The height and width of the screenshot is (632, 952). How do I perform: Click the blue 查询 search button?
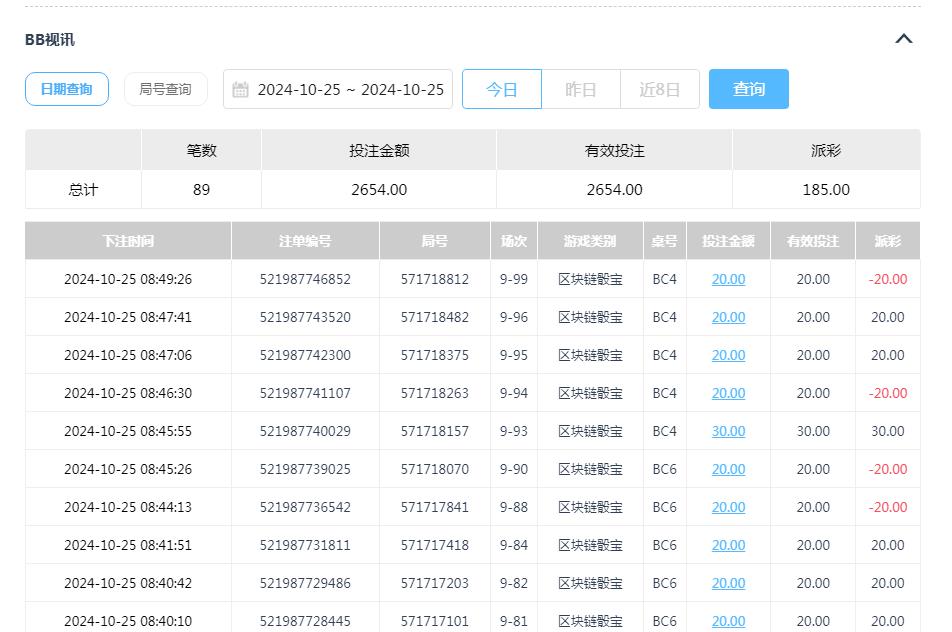(x=748, y=89)
